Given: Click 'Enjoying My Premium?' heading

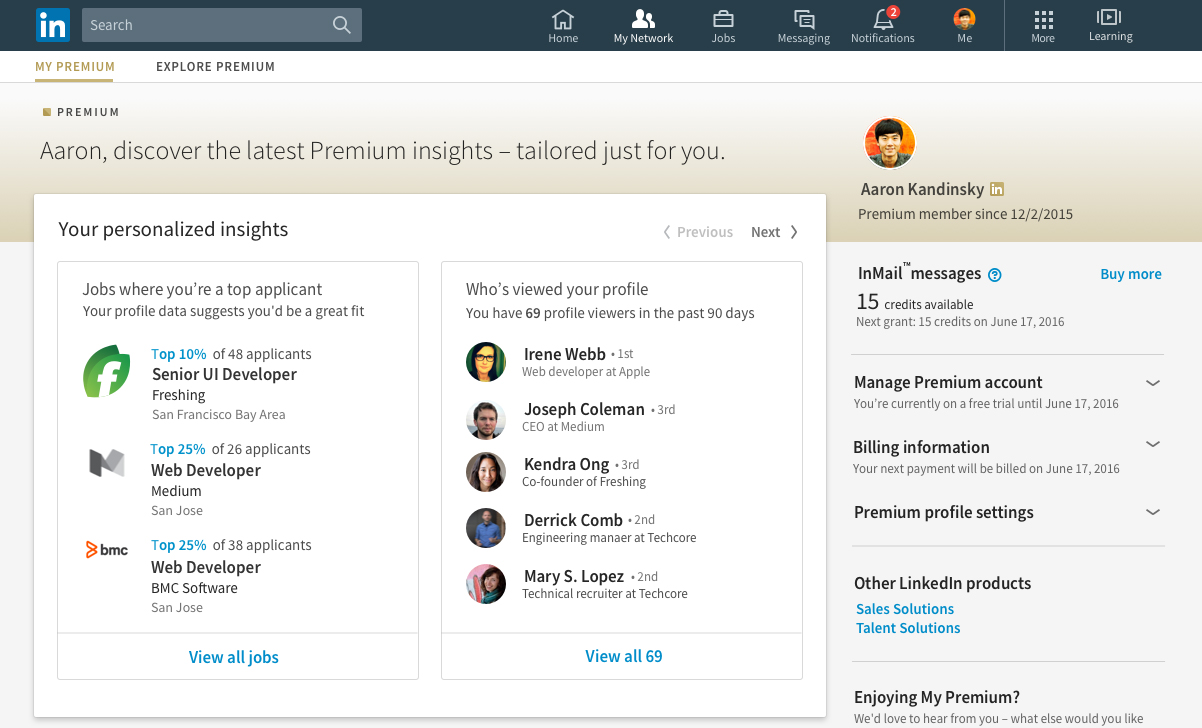Looking at the screenshot, I should click(x=937, y=697).
